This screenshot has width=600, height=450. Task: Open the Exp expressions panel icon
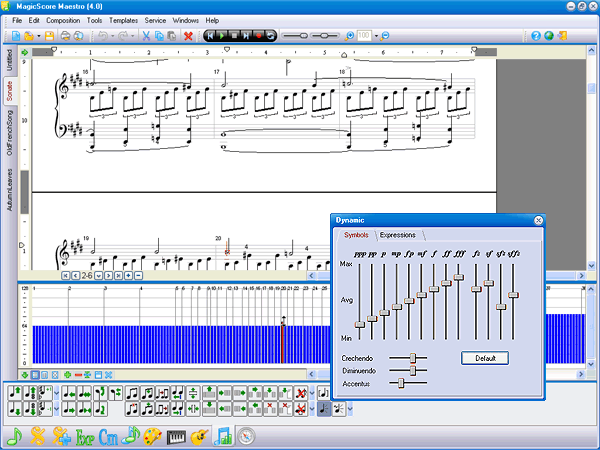pyautogui.click(x=85, y=437)
